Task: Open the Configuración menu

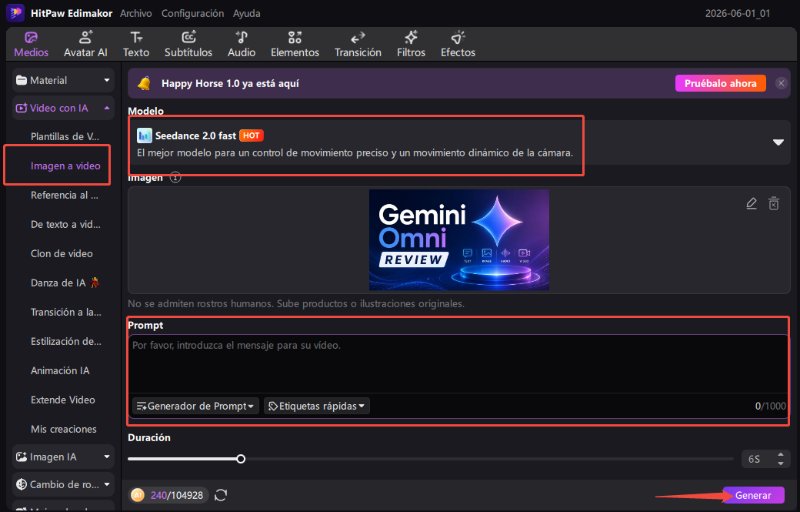Action: coord(192,13)
